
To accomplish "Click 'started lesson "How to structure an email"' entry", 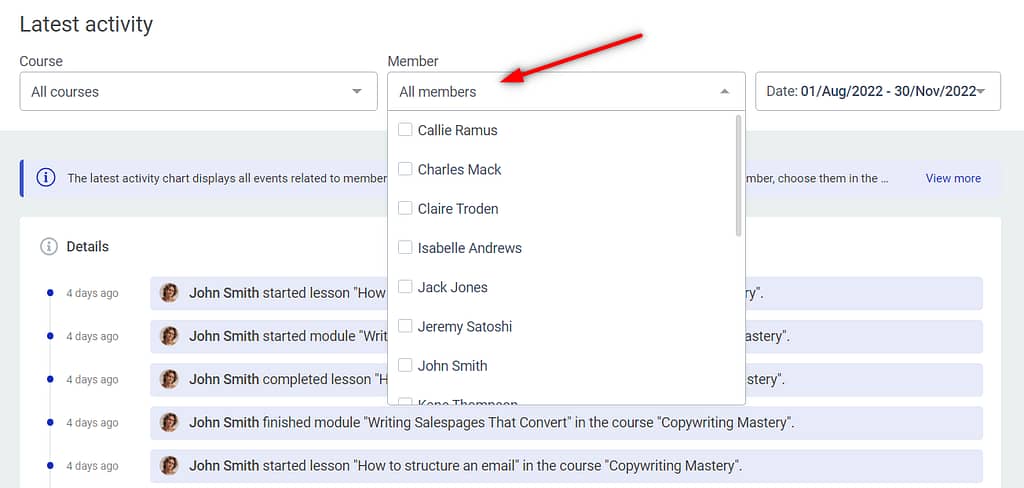I will 566,466.
